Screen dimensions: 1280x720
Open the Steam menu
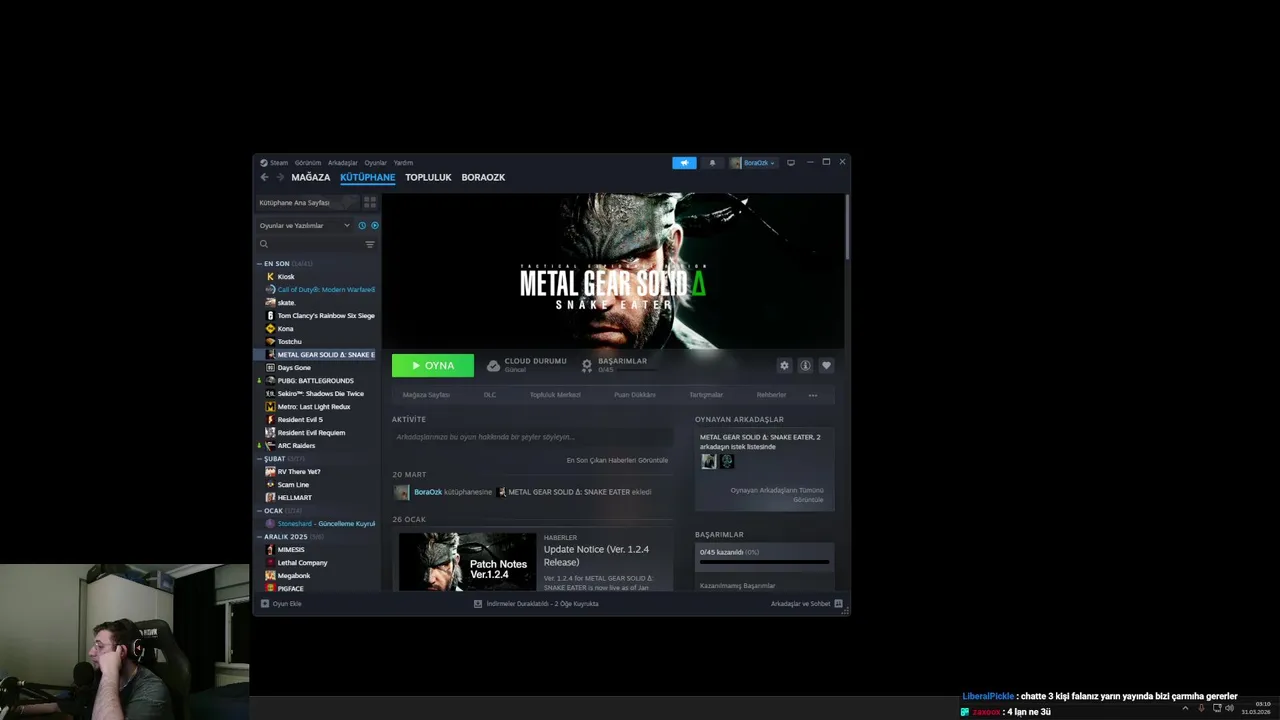[x=274, y=163]
